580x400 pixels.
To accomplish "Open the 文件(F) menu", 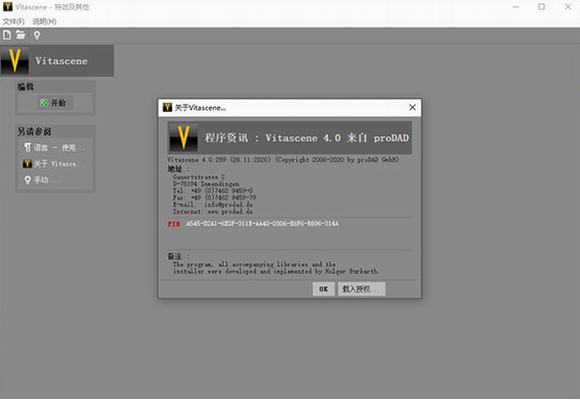I will [14, 21].
